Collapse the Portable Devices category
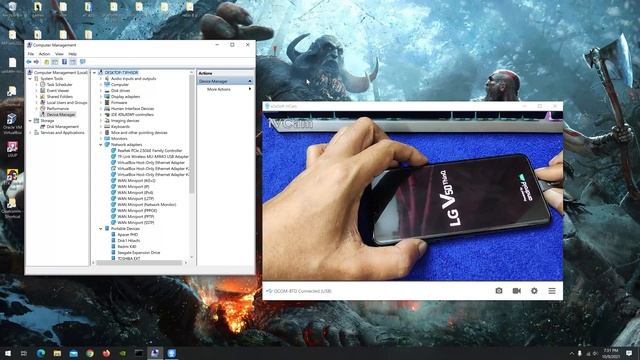 click(101, 229)
